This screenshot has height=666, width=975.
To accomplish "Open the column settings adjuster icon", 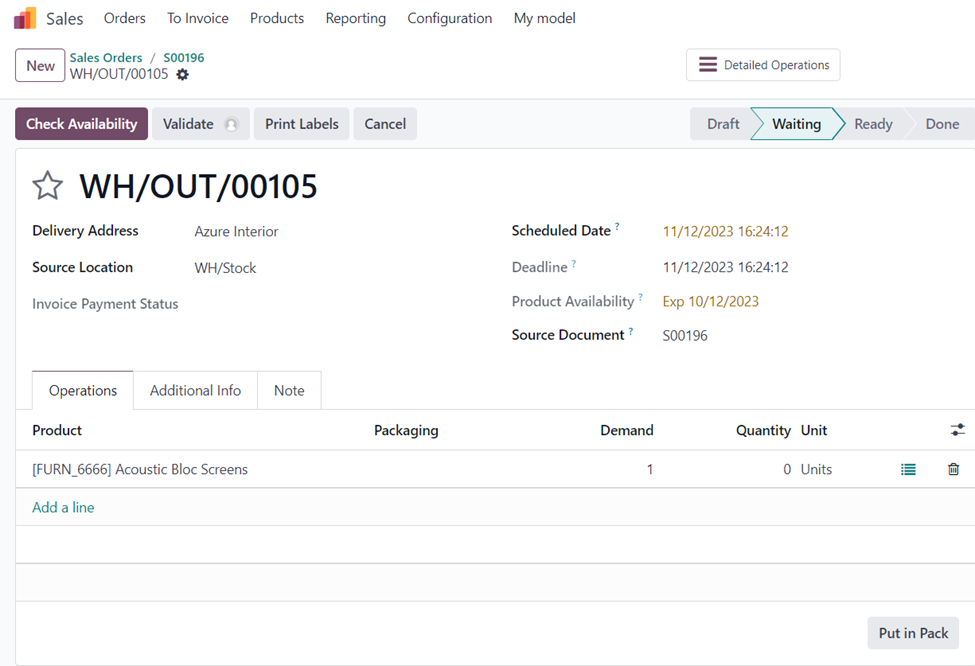I will coord(957,430).
